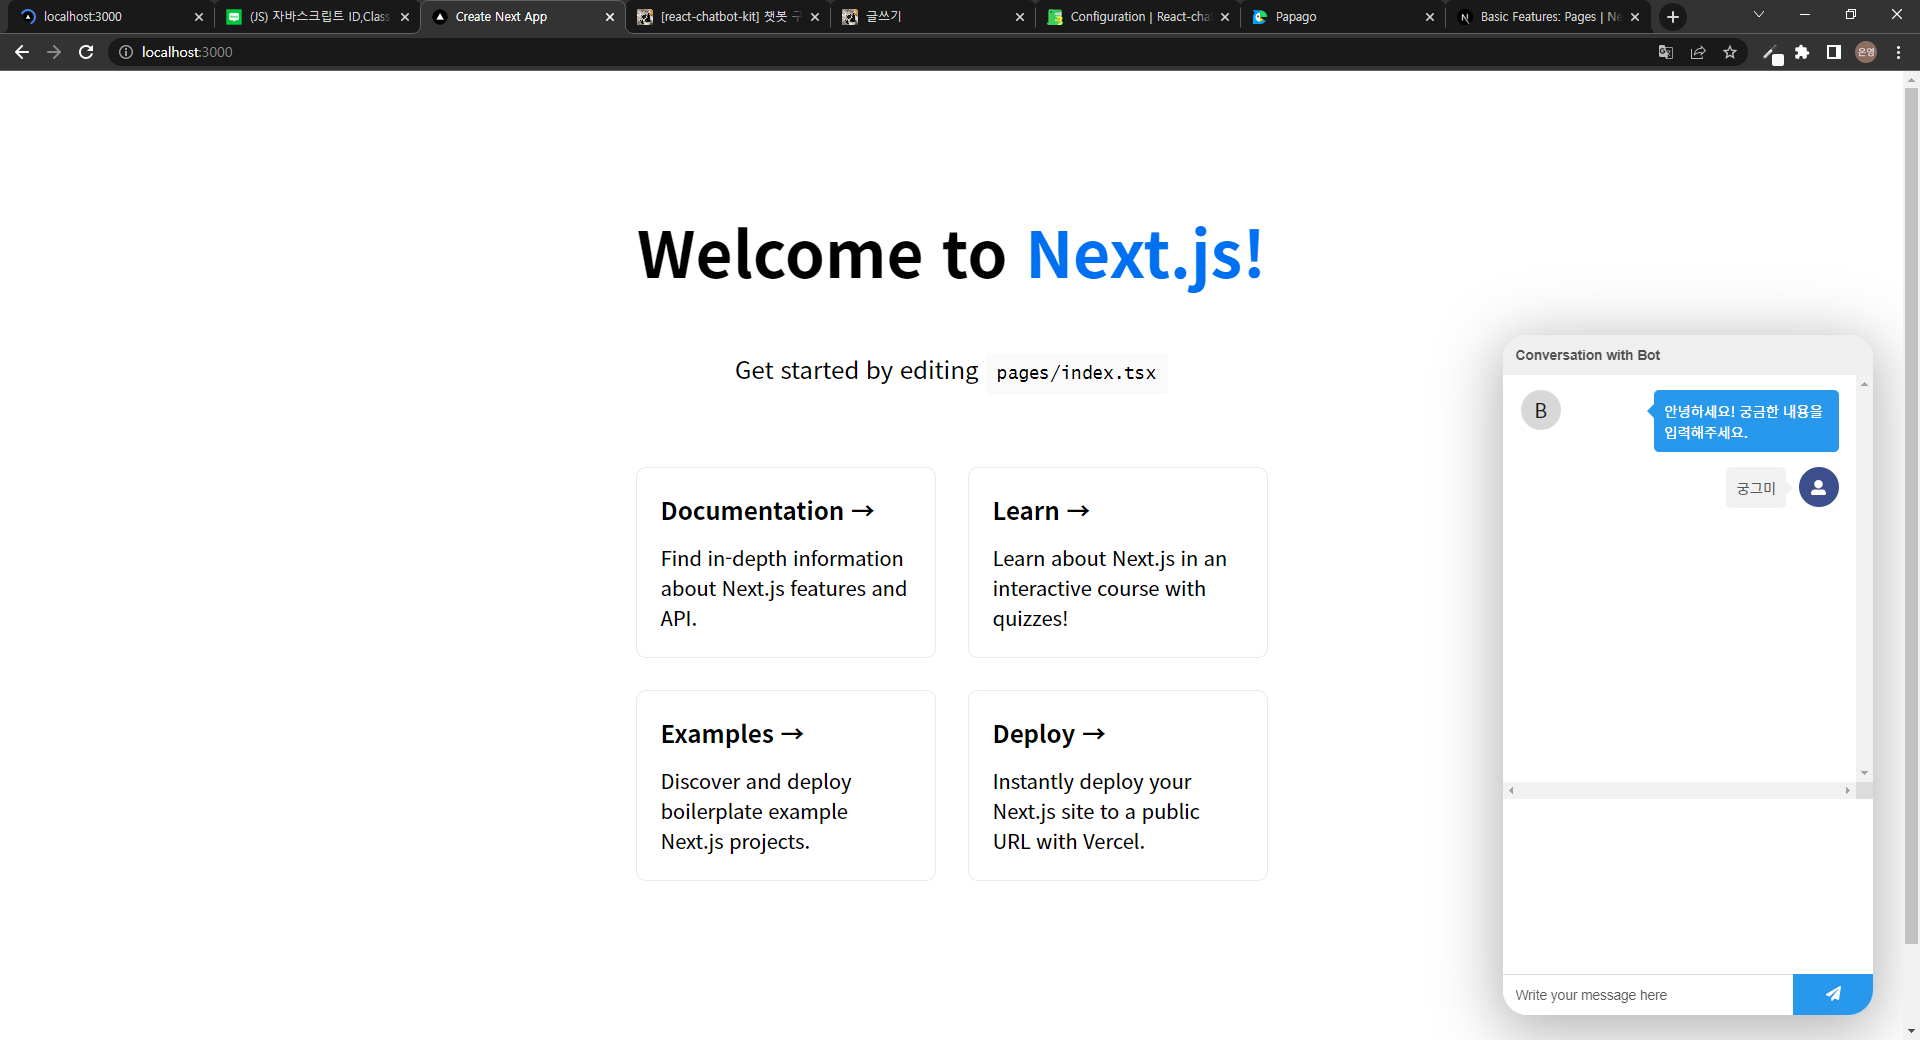Close the first localhost:3000 tab
The image size is (1920, 1040).
[x=199, y=17]
